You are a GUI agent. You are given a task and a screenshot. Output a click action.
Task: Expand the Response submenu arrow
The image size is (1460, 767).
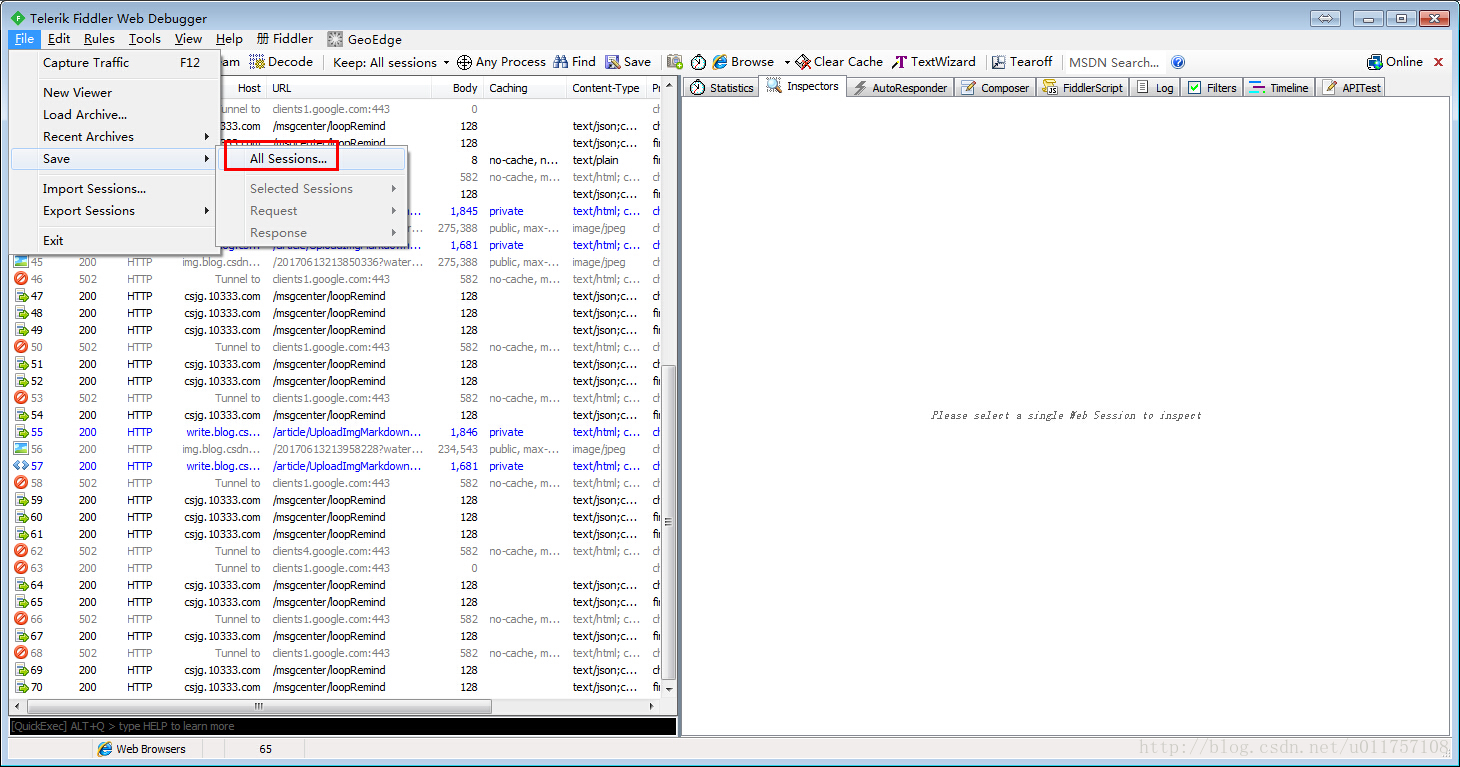pos(394,233)
